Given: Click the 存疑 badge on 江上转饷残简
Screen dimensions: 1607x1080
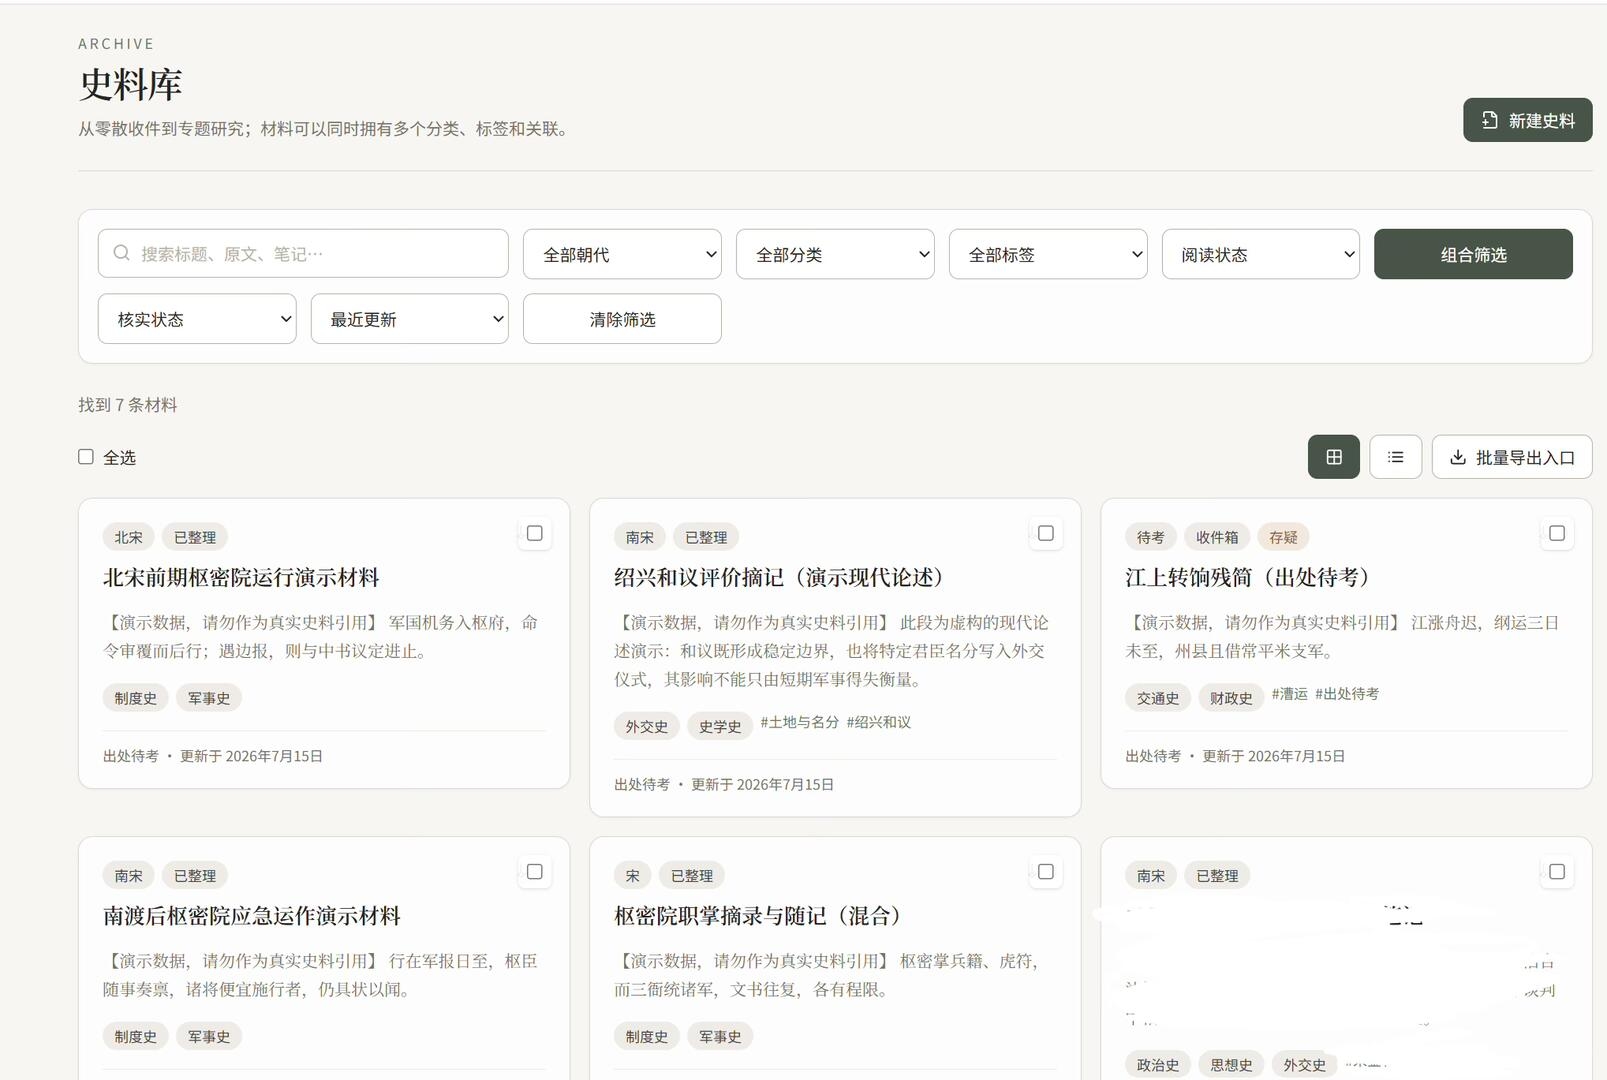Looking at the screenshot, I should pyautogui.click(x=1283, y=537).
